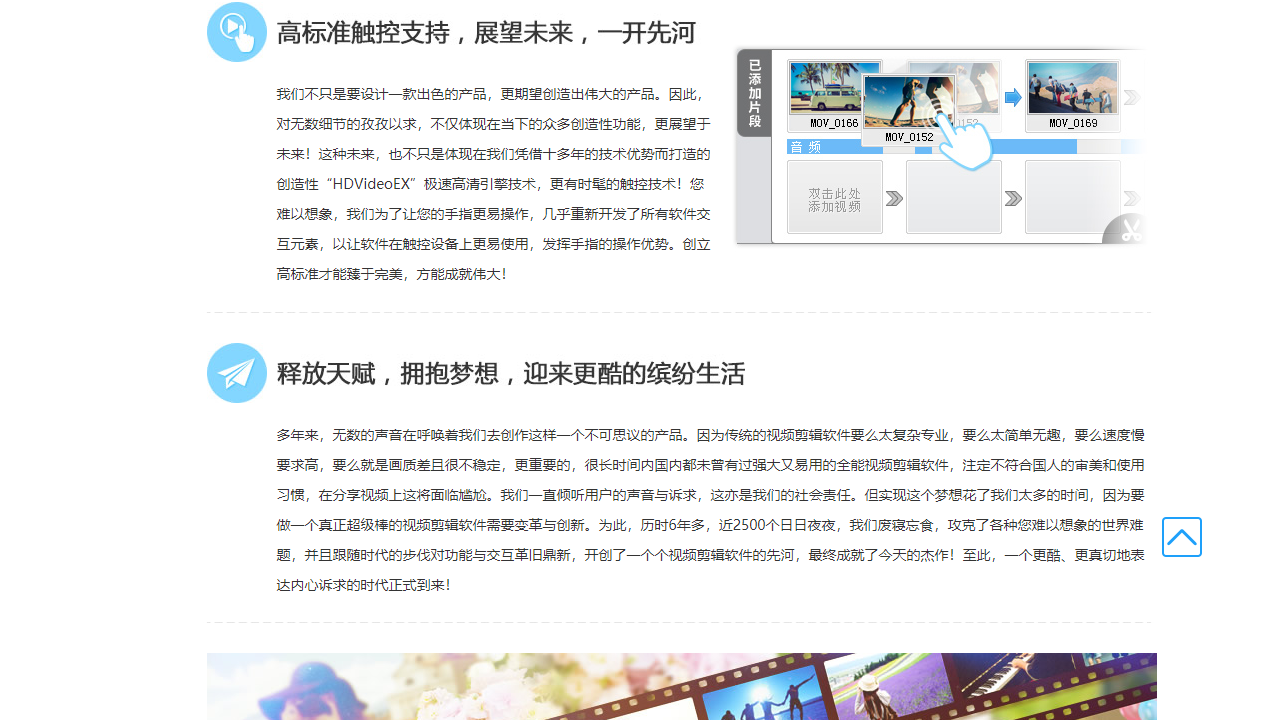The width and height of the screenshot is (1280, 720).
Task: Click the 释放天赋，拥抱梦想 heading
Action: click(x=511, y=373)
